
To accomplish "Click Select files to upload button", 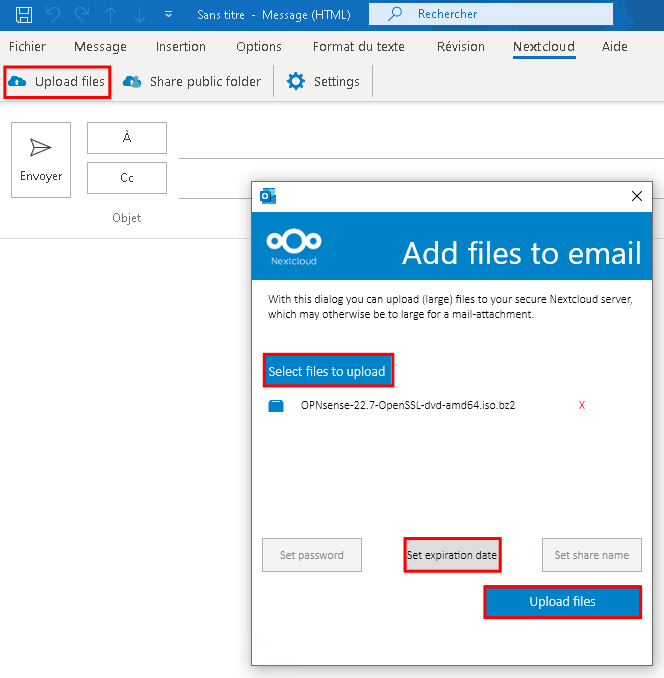I will (x=328, y=371).
